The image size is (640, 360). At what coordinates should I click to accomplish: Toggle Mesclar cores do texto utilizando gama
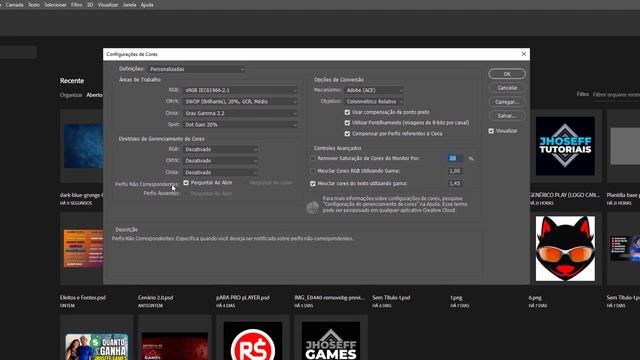tap(313, 184)
